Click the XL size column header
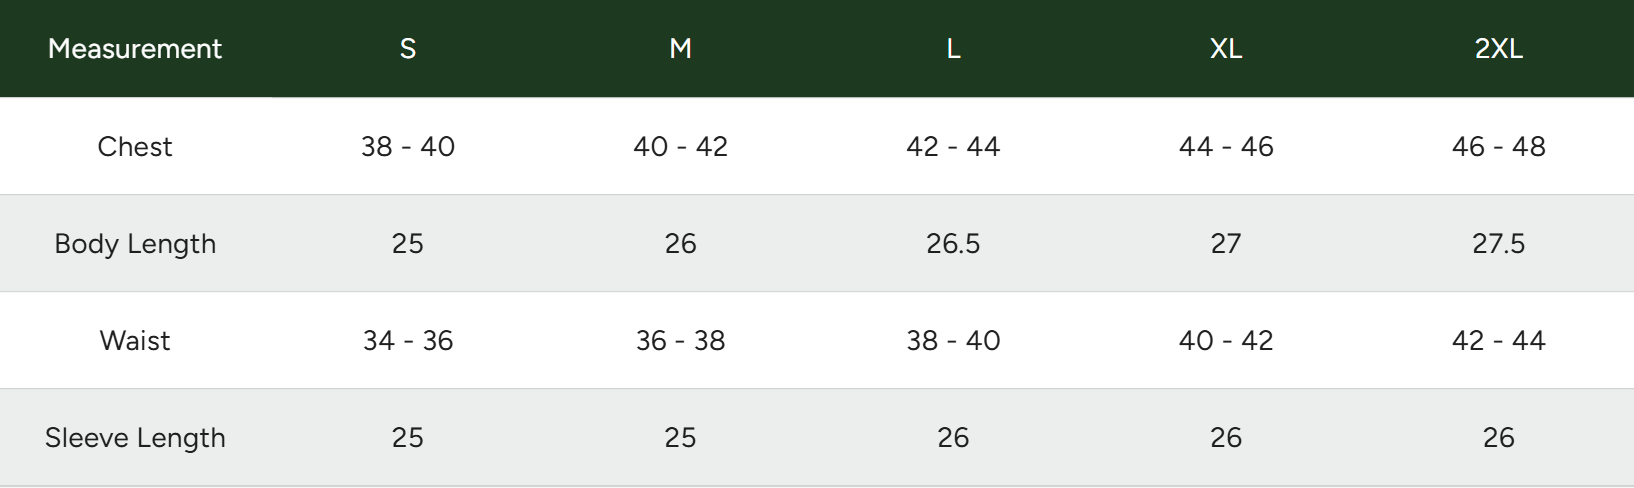The height and width of the screenshot is (488, 1634). click(1226, 48)
